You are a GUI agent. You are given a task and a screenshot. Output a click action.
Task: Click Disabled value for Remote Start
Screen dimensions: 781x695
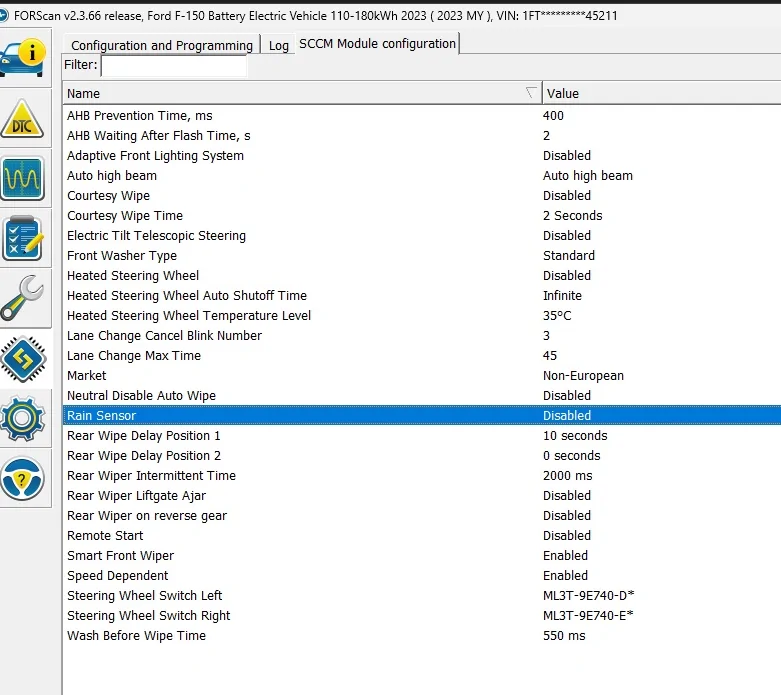coord(566,535)
